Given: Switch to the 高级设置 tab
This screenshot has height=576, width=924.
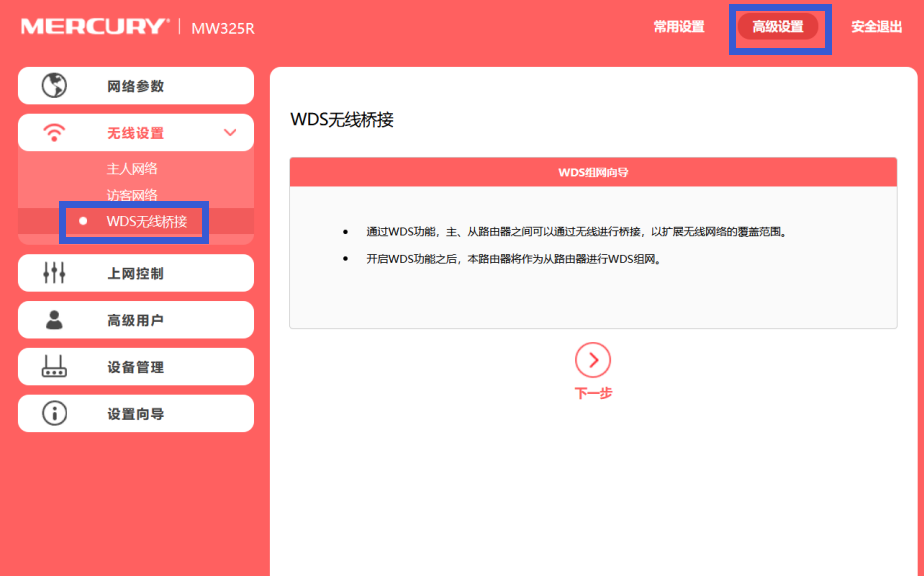Looking at the screenshot, I should pyautogui.click(x=780, y=27).
